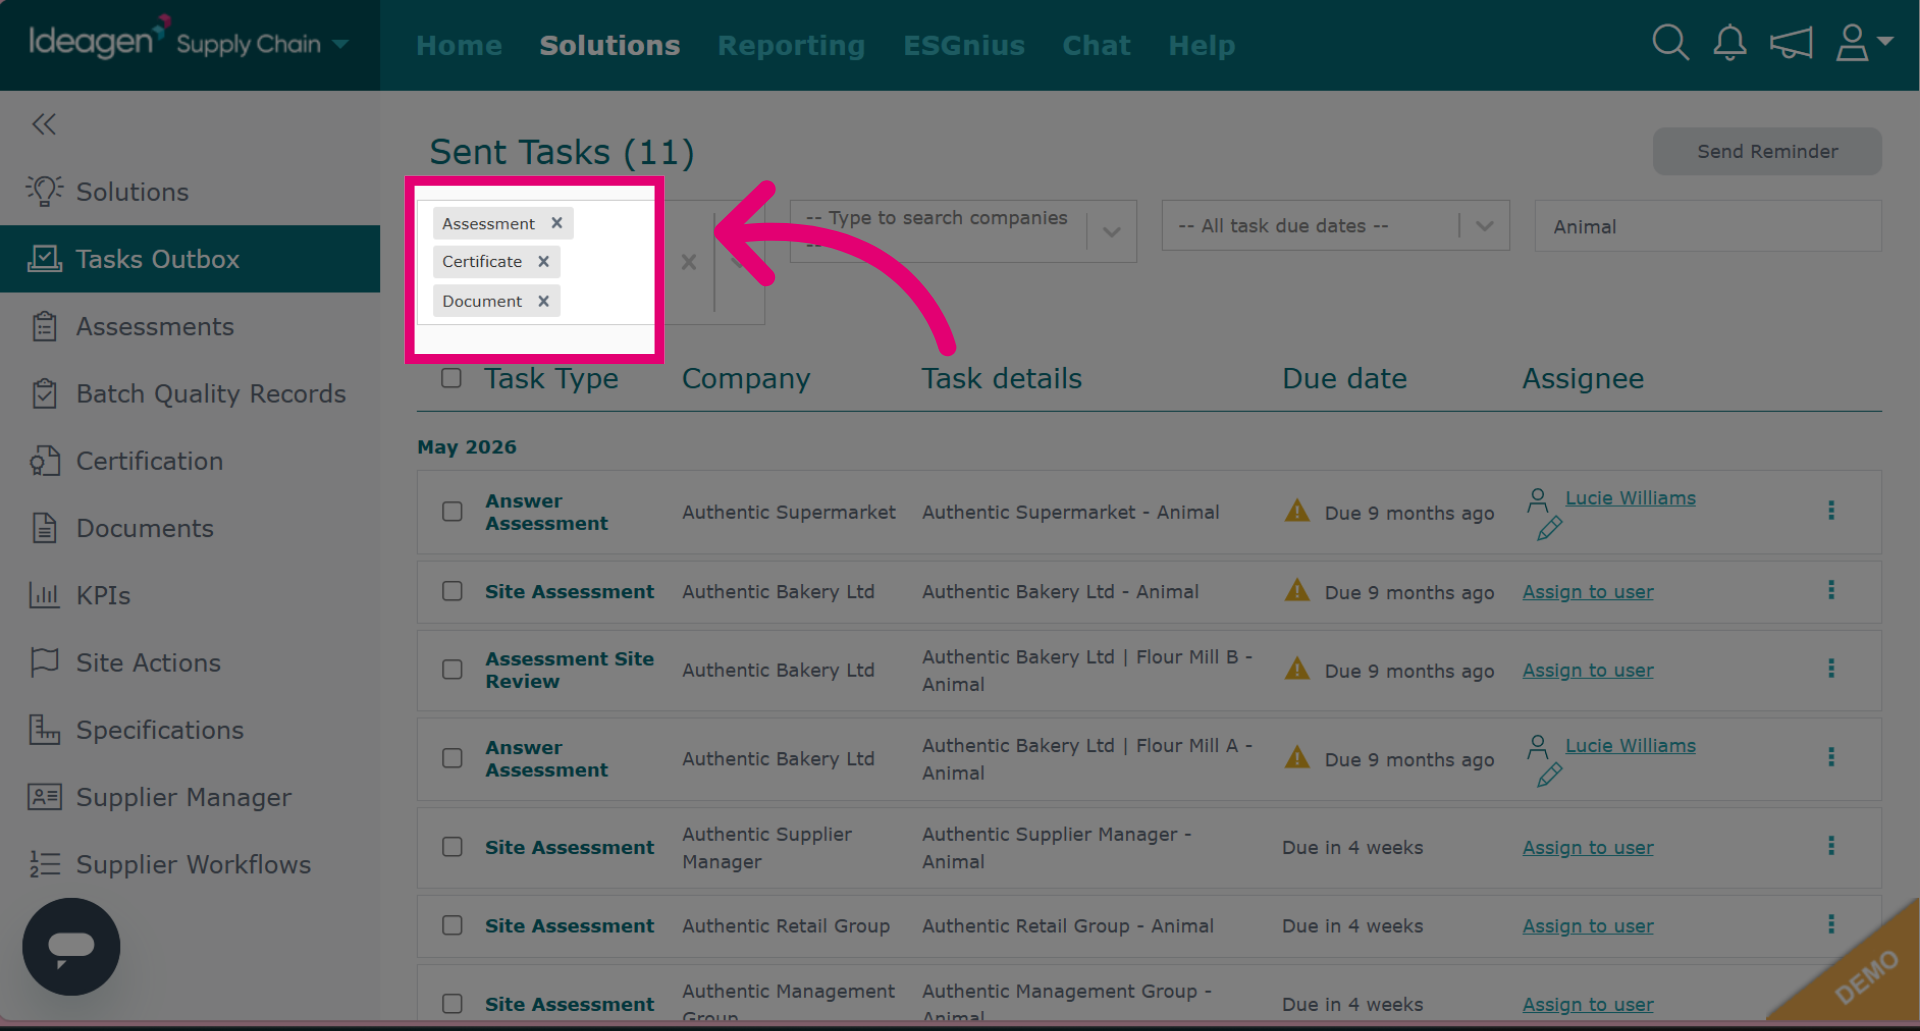Click the edit pencil for Flour Mill A assignee
Image resolution: width=1920 pixels, height=1031 pixels.
click(1550, 774)
